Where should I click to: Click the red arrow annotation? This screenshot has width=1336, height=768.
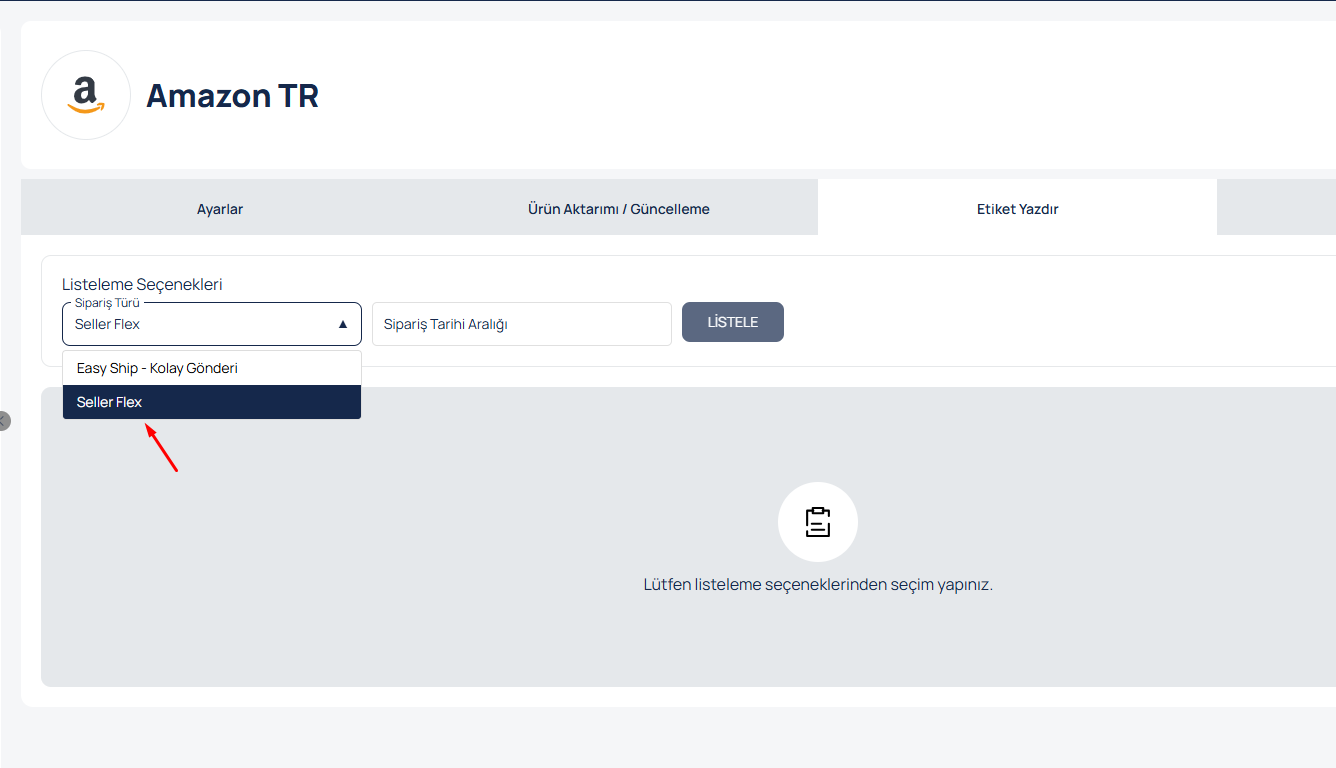coord(162,448)
